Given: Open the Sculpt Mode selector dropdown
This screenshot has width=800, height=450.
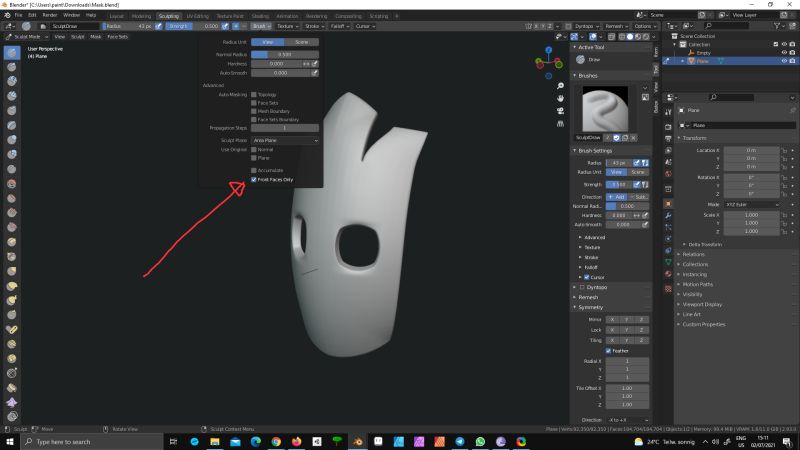Looking at the screenshot, I should click(27, 37).
